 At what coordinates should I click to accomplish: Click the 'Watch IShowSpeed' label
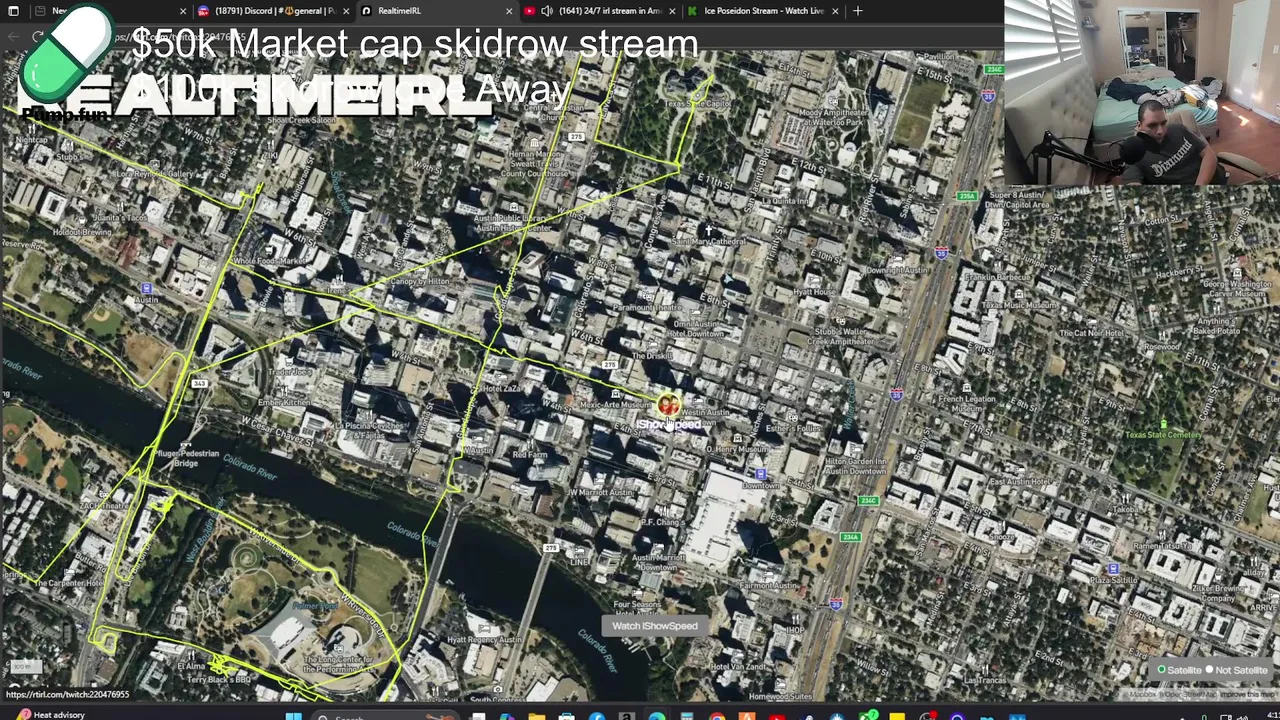(655, 626)
